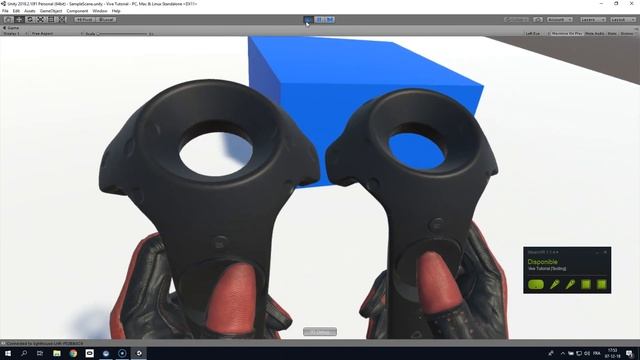The width and height of the screenshot is (640, 360).
Task: Open the Windows notification center
Action: (x=629, y=353)
